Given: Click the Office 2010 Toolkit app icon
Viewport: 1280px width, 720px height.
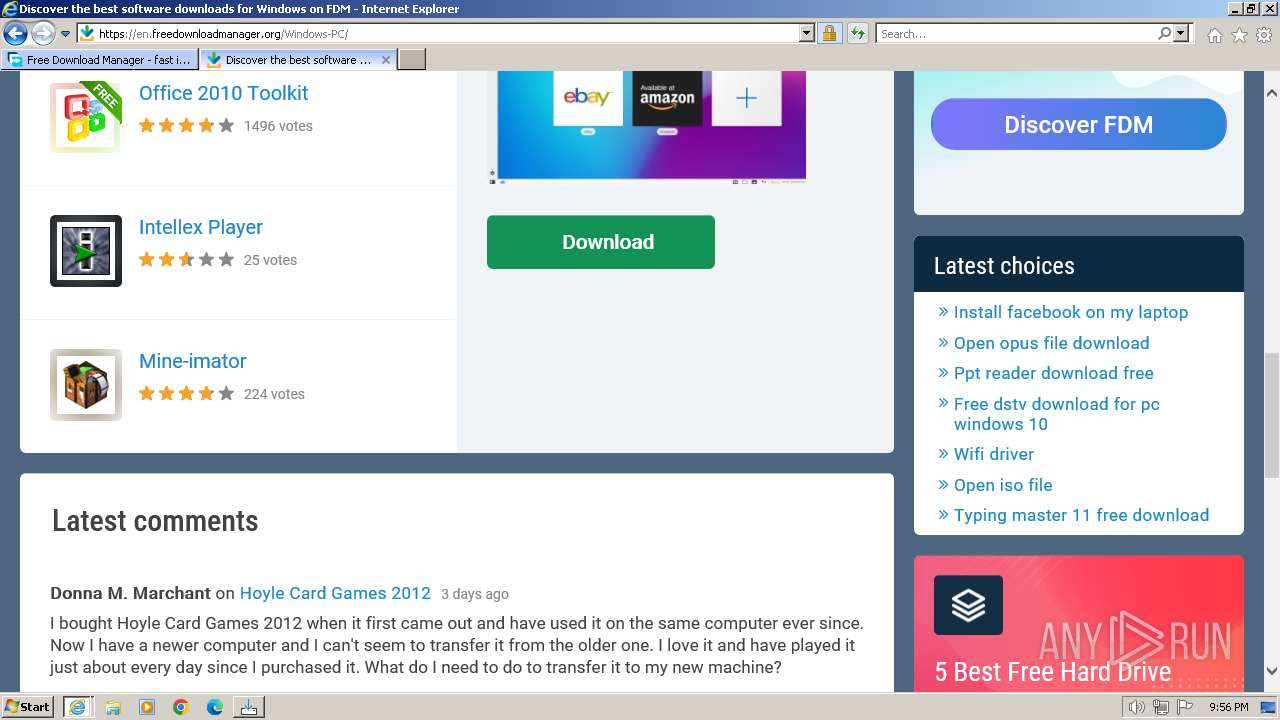Looking at the screenshot, I should click(86, 116).
